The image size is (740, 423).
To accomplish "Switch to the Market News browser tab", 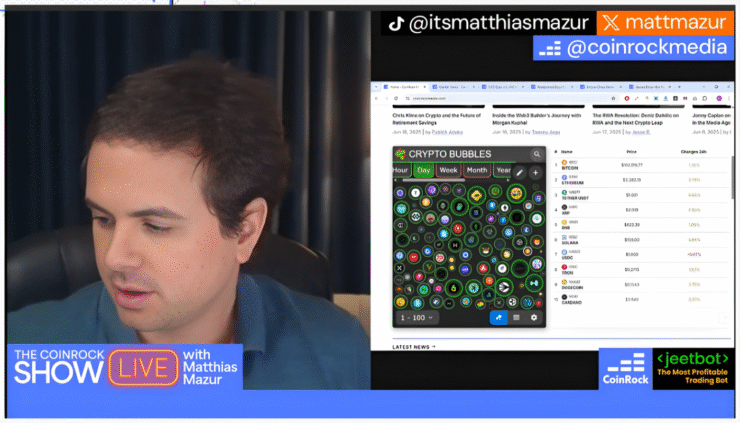I will pos(454,87).
